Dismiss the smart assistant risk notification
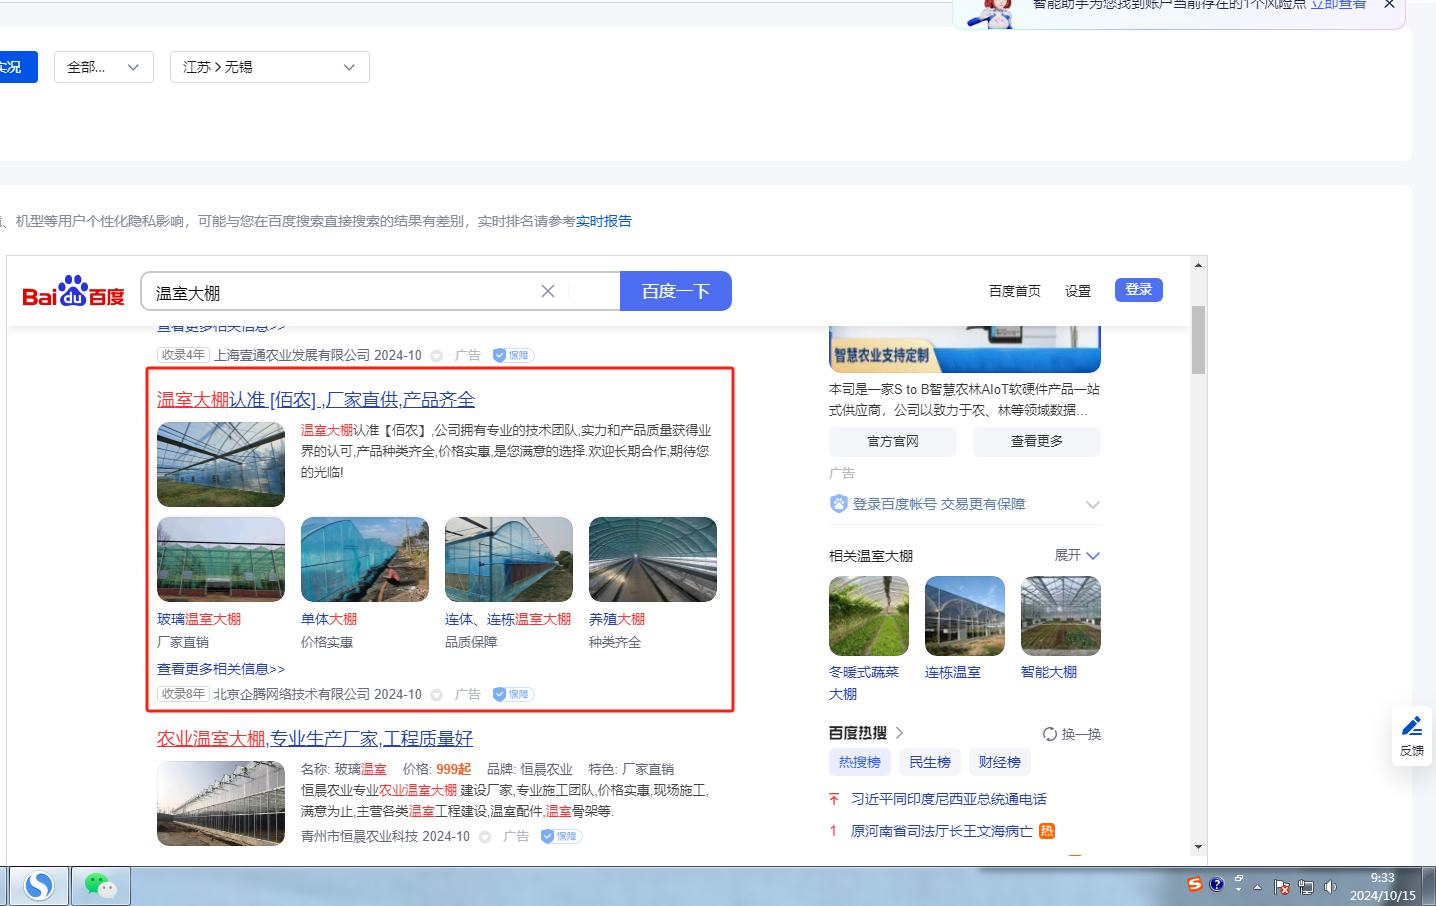1436x906 pixels. pyautogui.click(x=1389, y=4)
